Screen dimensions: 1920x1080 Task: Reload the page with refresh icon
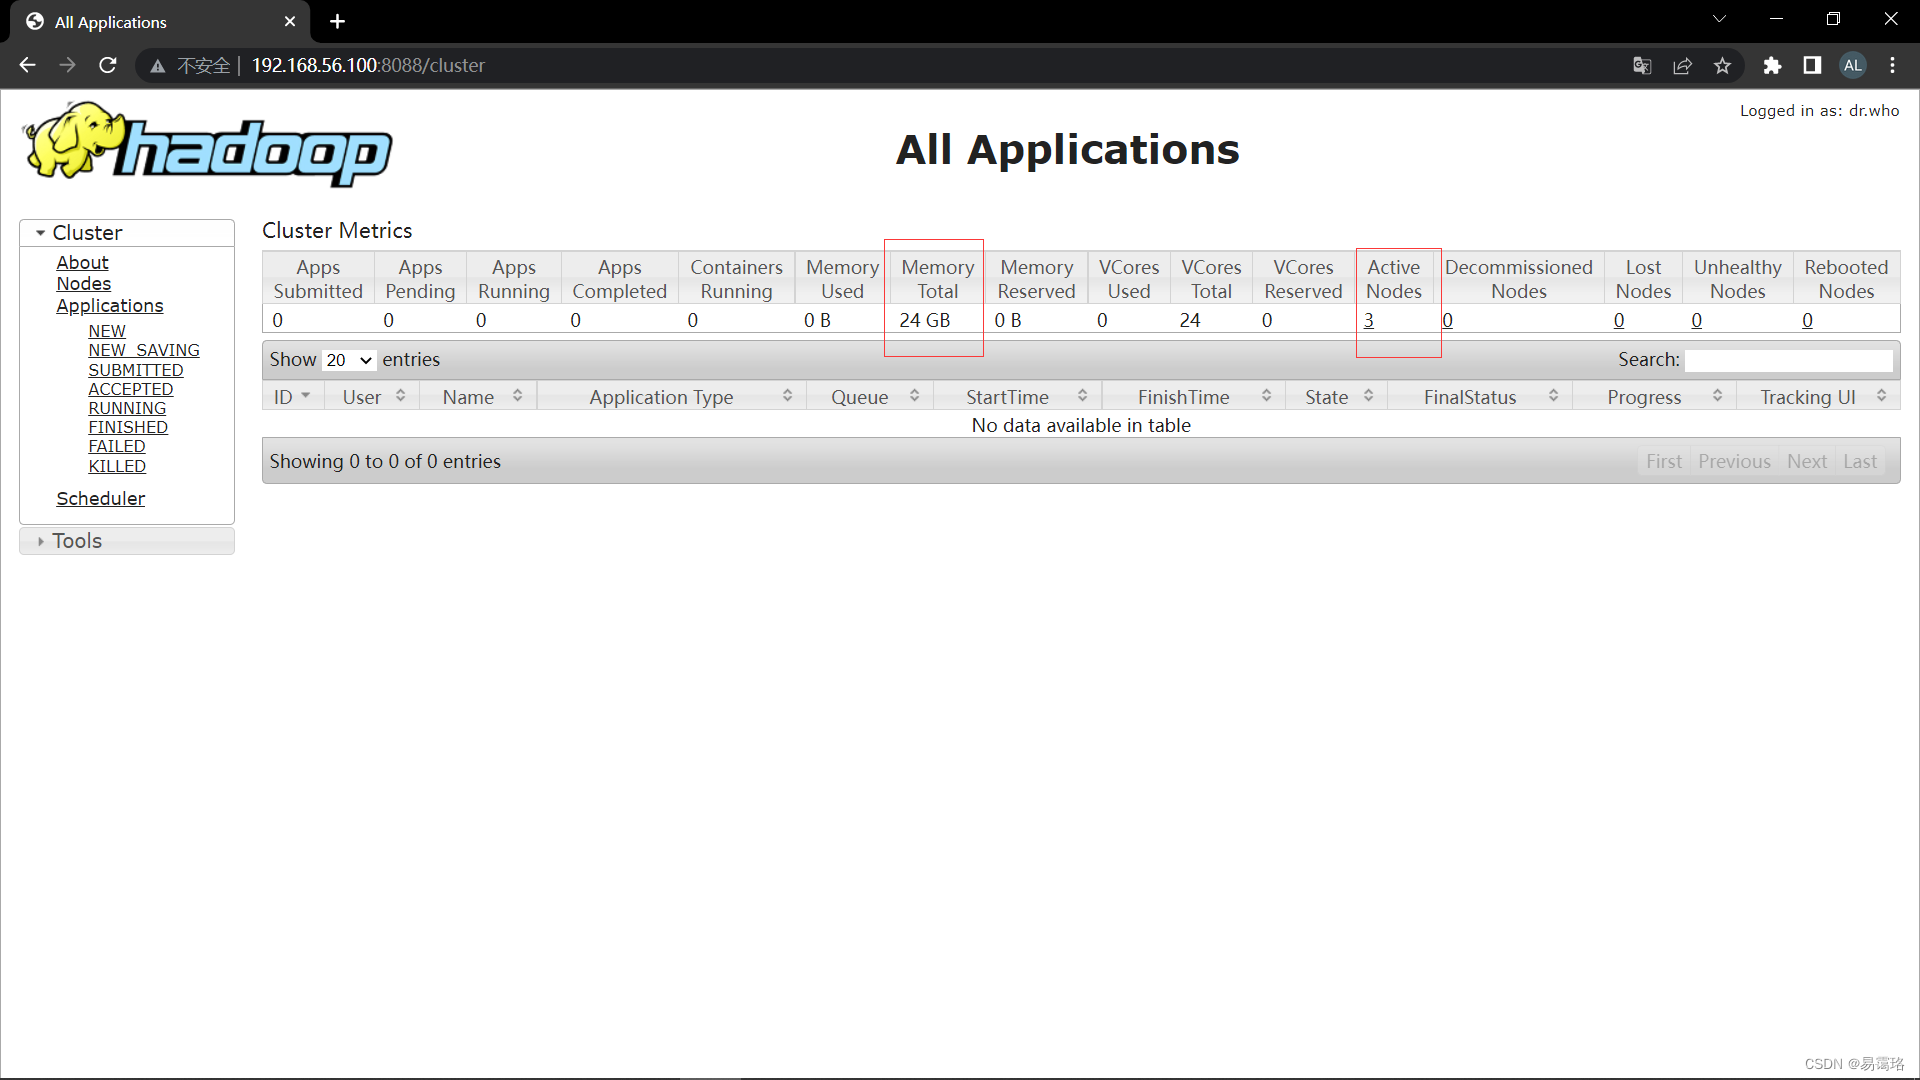coord(108,65)
